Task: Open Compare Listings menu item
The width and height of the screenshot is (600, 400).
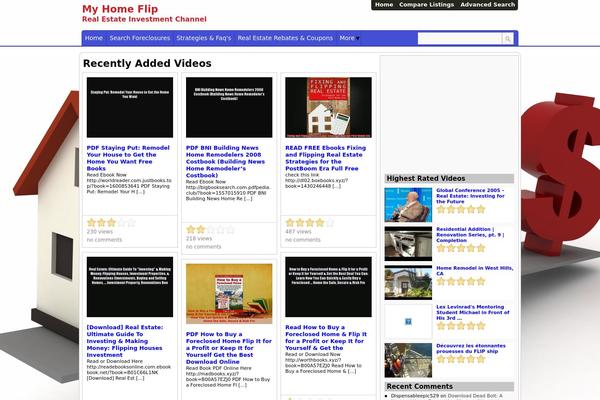Action: point(426,5)
